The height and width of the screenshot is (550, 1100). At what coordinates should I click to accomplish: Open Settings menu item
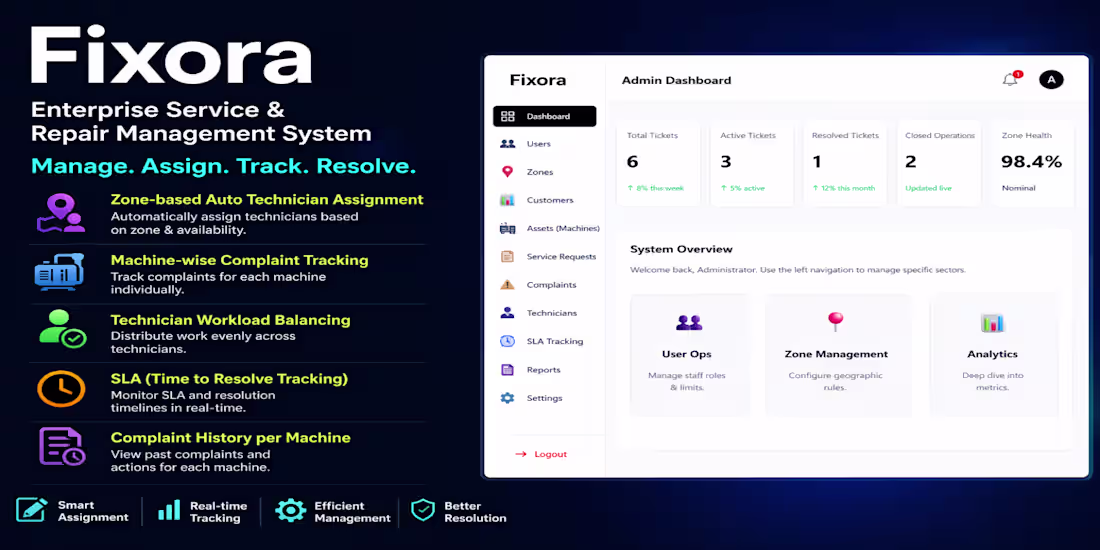coord(544,398)
